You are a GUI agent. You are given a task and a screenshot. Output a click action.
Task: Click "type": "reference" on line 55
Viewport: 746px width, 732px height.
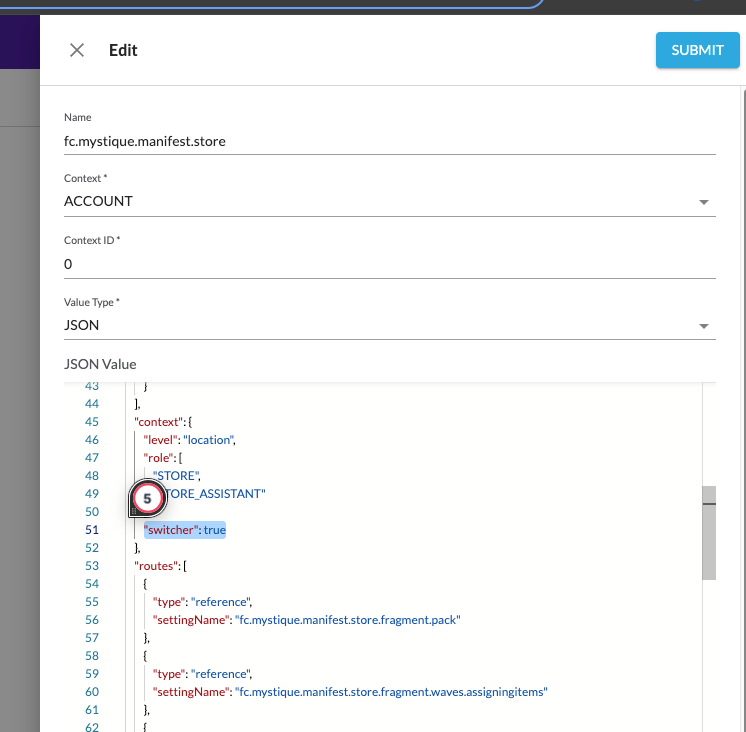[202, 602]
